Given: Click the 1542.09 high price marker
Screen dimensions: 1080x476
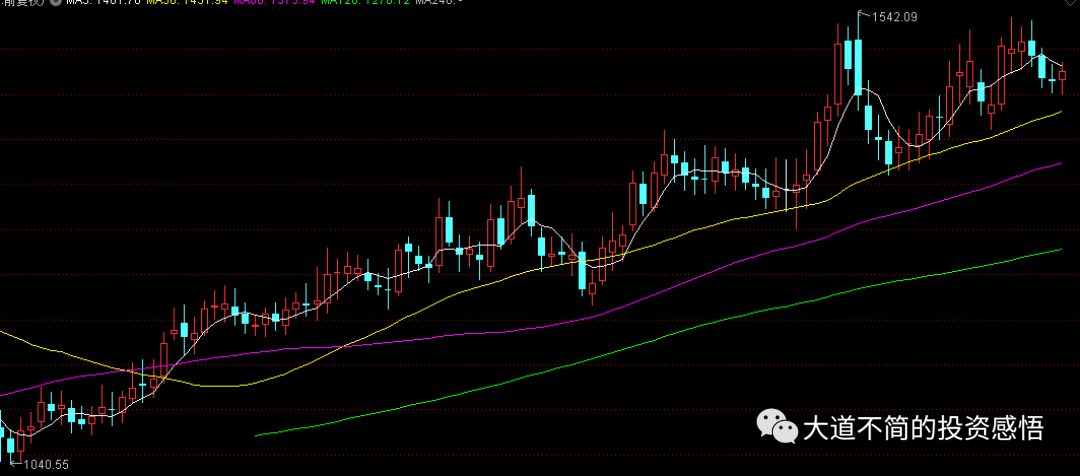Looking at the screenshot, I should click(x=895, y=17).
